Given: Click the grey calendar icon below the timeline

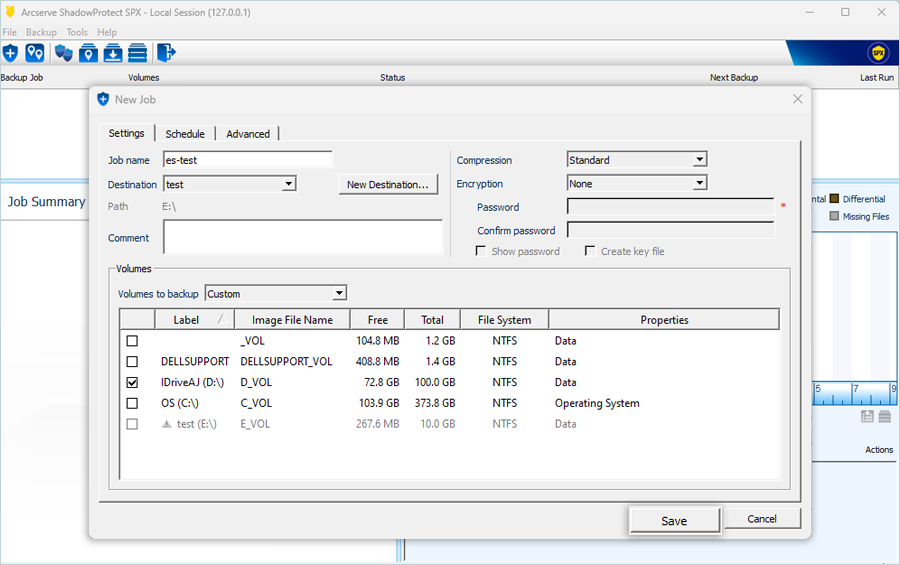Looking at the screenshot, I should click(x=867, y=416).
